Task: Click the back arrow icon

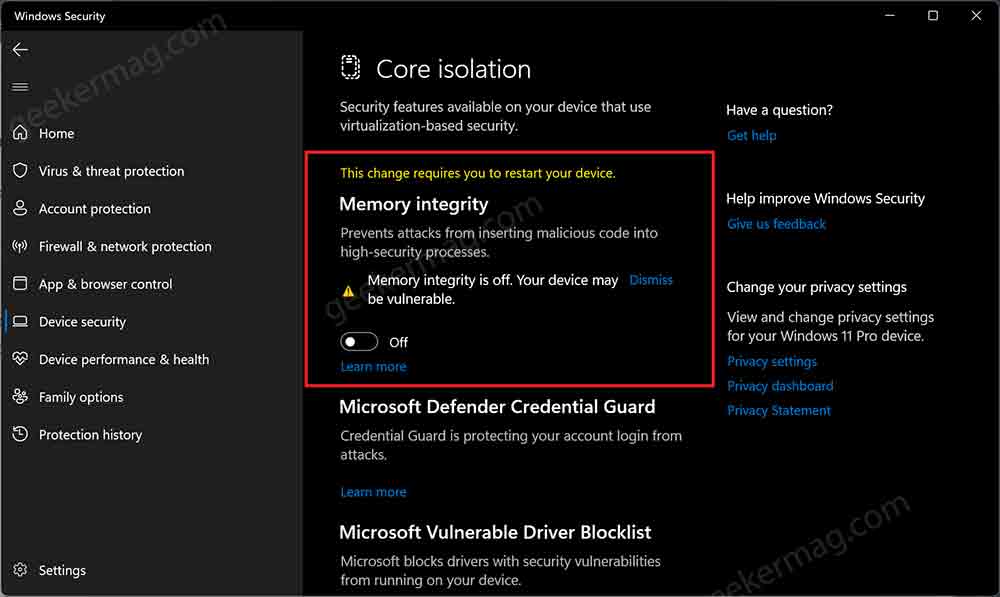Action: point(20,50)
